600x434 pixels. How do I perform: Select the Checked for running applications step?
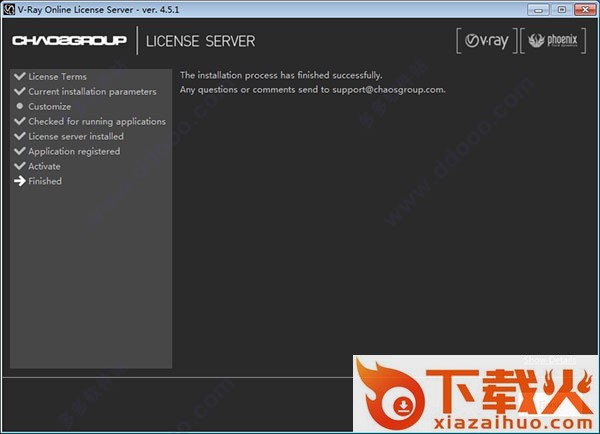coord(97,122)
